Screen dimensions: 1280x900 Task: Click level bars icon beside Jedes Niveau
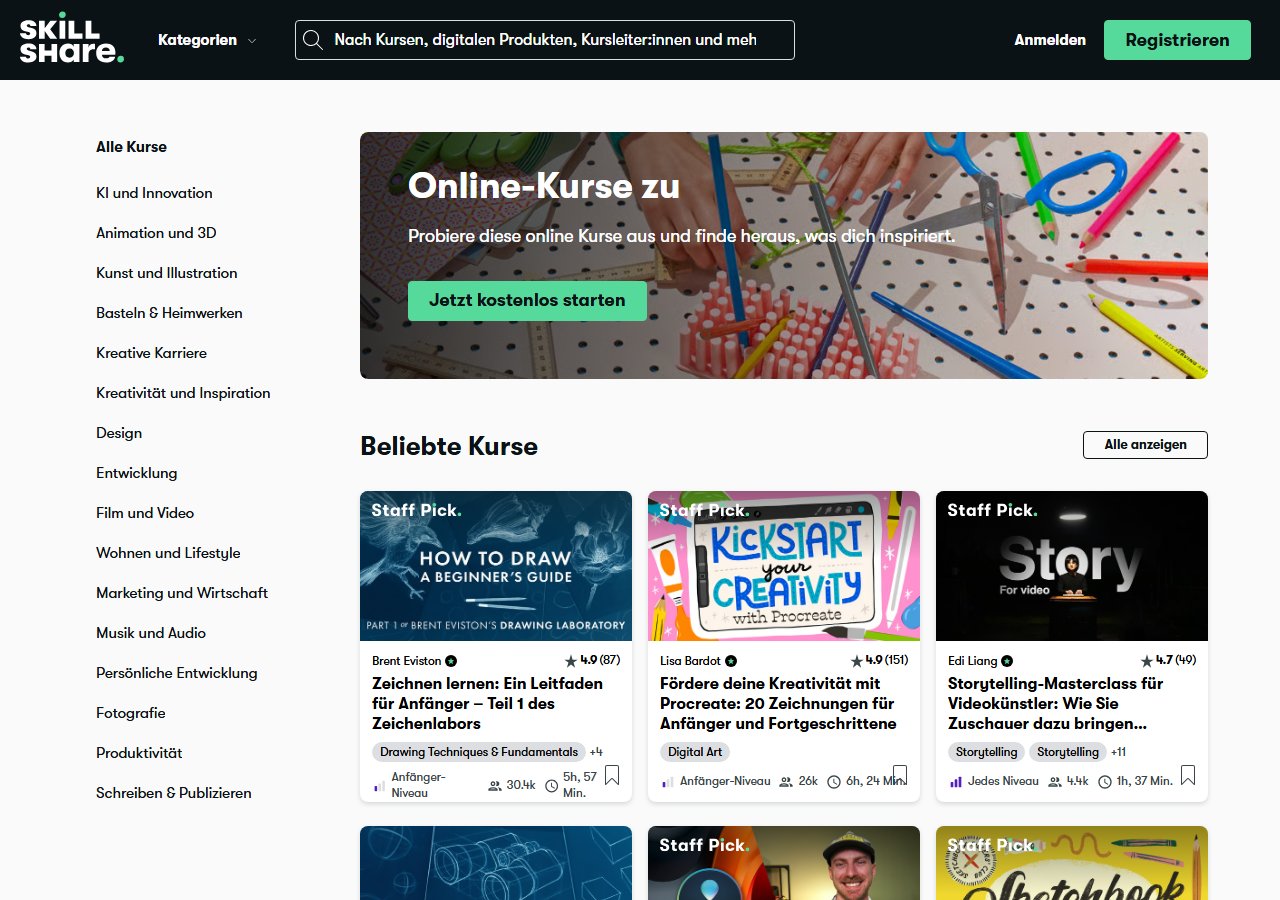coord(955,782)
